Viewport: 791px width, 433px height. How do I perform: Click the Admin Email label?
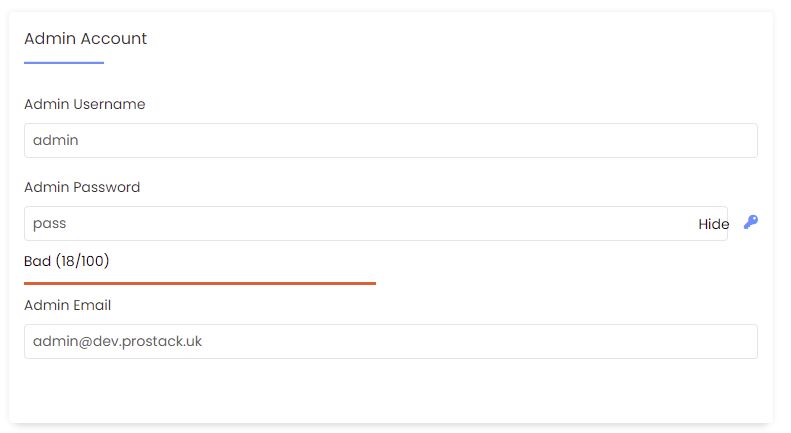[68, 305]
